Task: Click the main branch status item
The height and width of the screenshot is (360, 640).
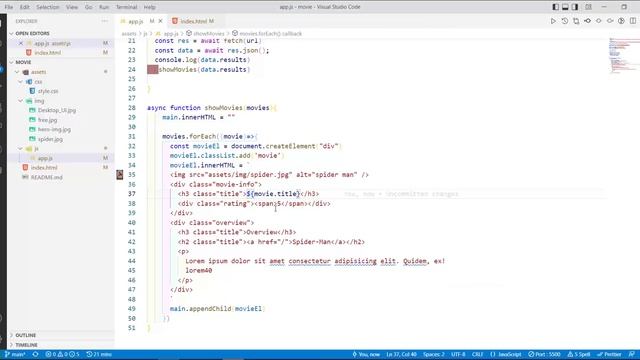Action: click(15, 354)
